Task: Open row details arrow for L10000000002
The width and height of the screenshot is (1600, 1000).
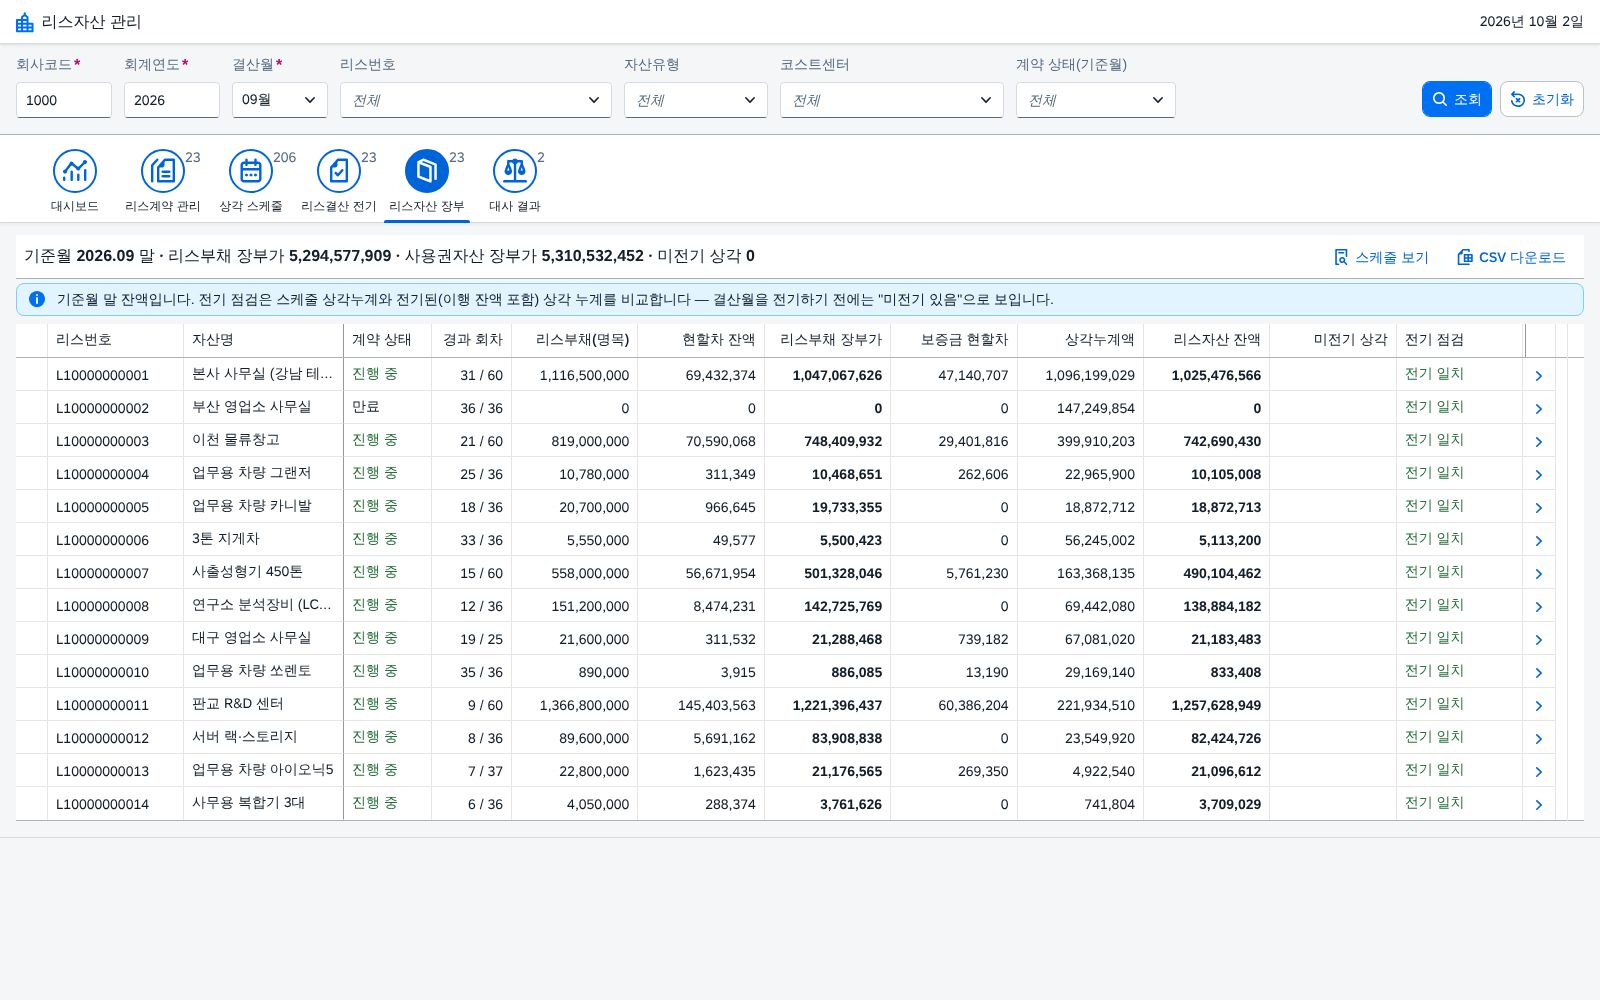Action: (x=1539, y=408)
